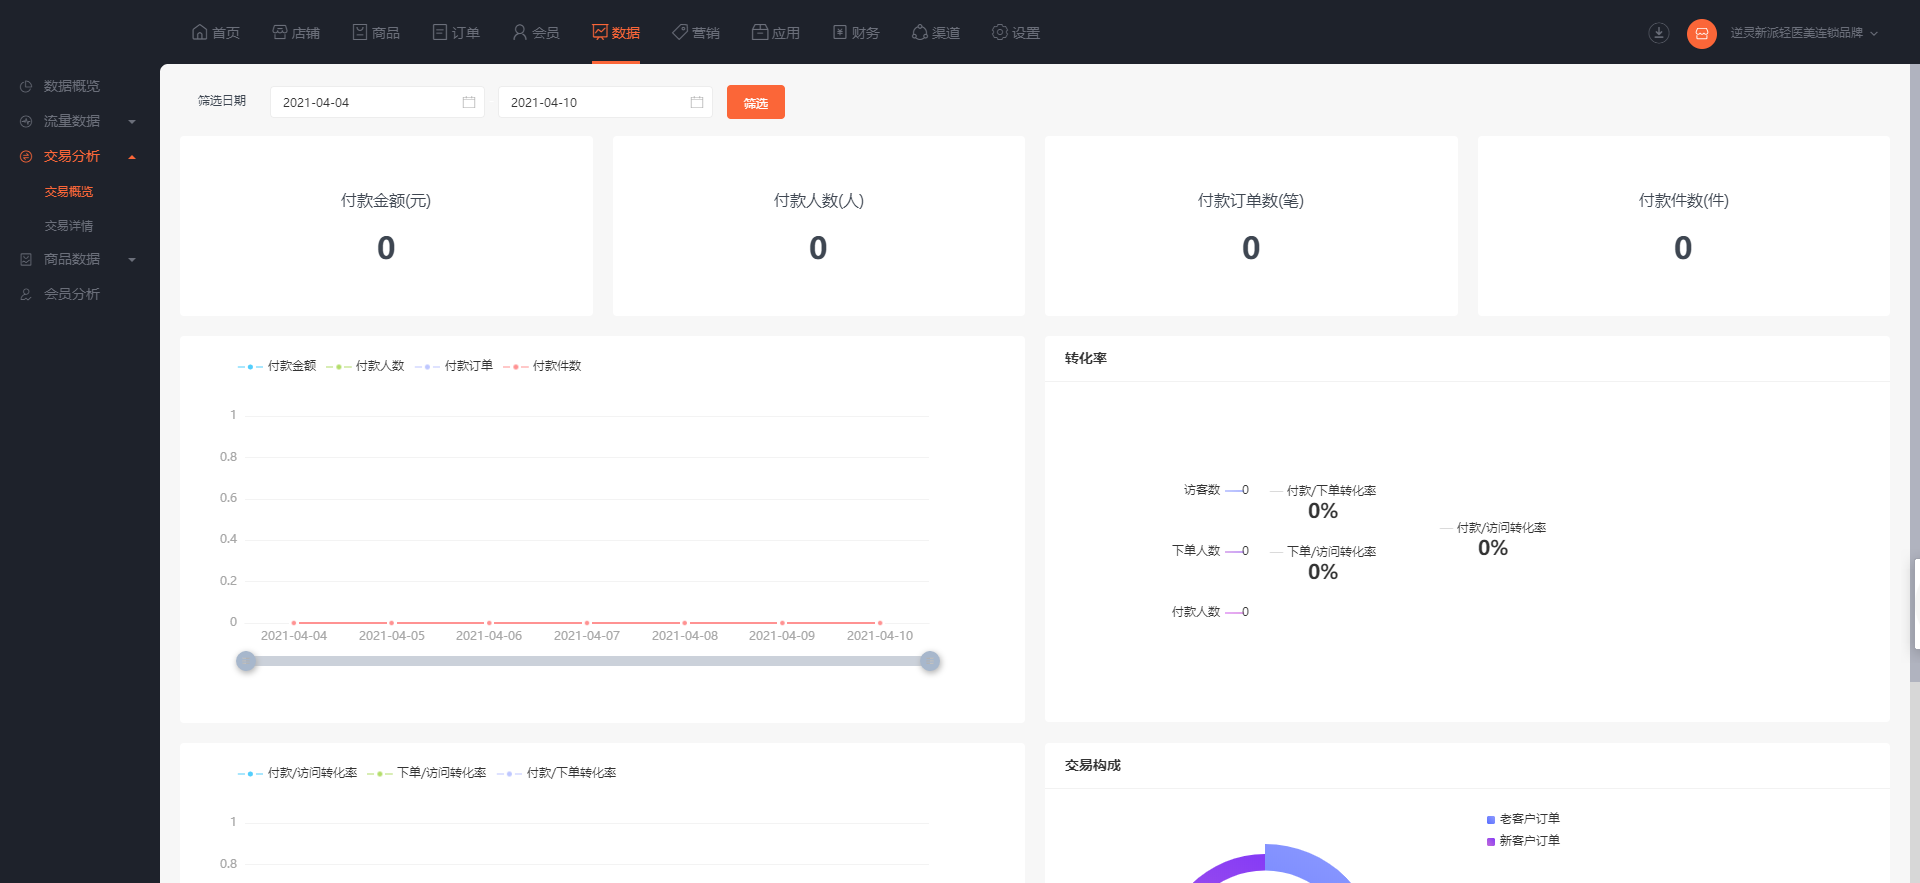Click the 会员 member icon
The width and height of the screenshot is (1920, 883).
point(519,32)
